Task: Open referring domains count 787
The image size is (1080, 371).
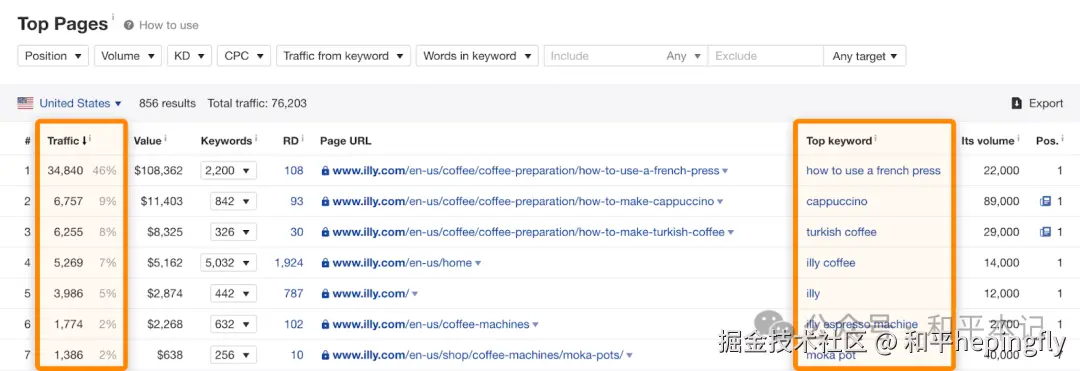Action: [x=293, y=293]
